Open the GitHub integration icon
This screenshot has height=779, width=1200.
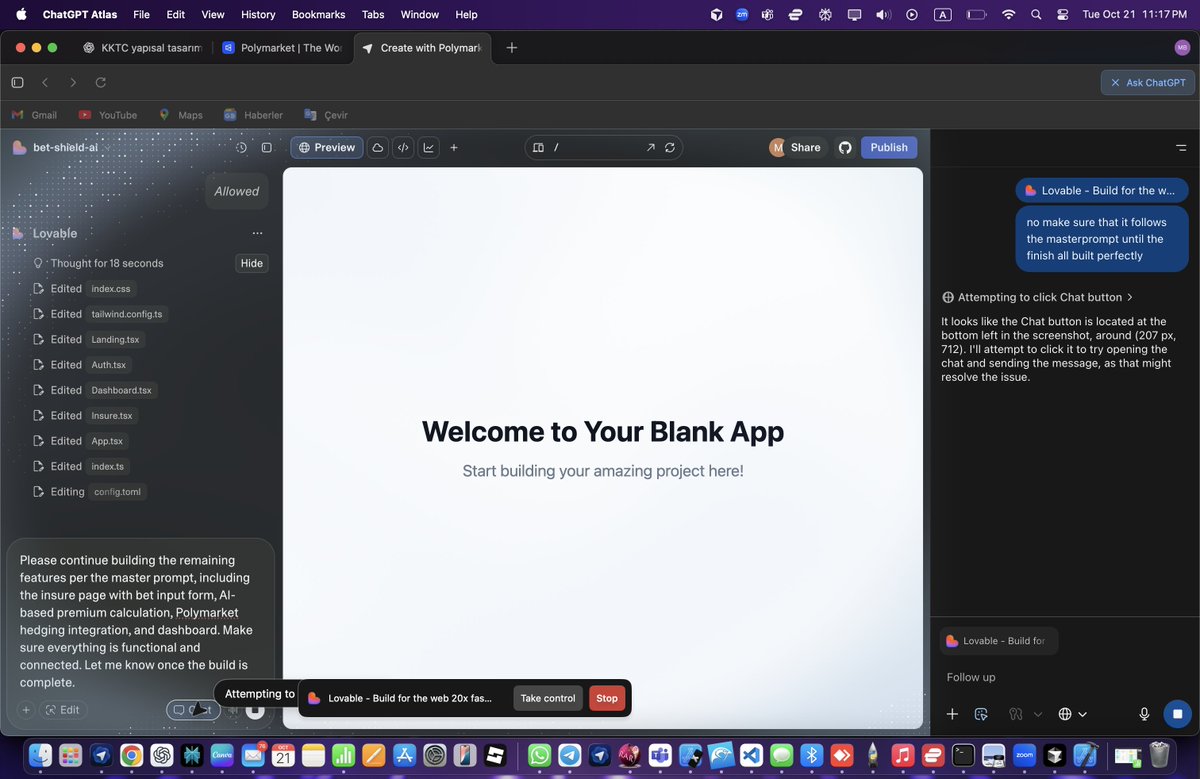(x=845, y=147)
